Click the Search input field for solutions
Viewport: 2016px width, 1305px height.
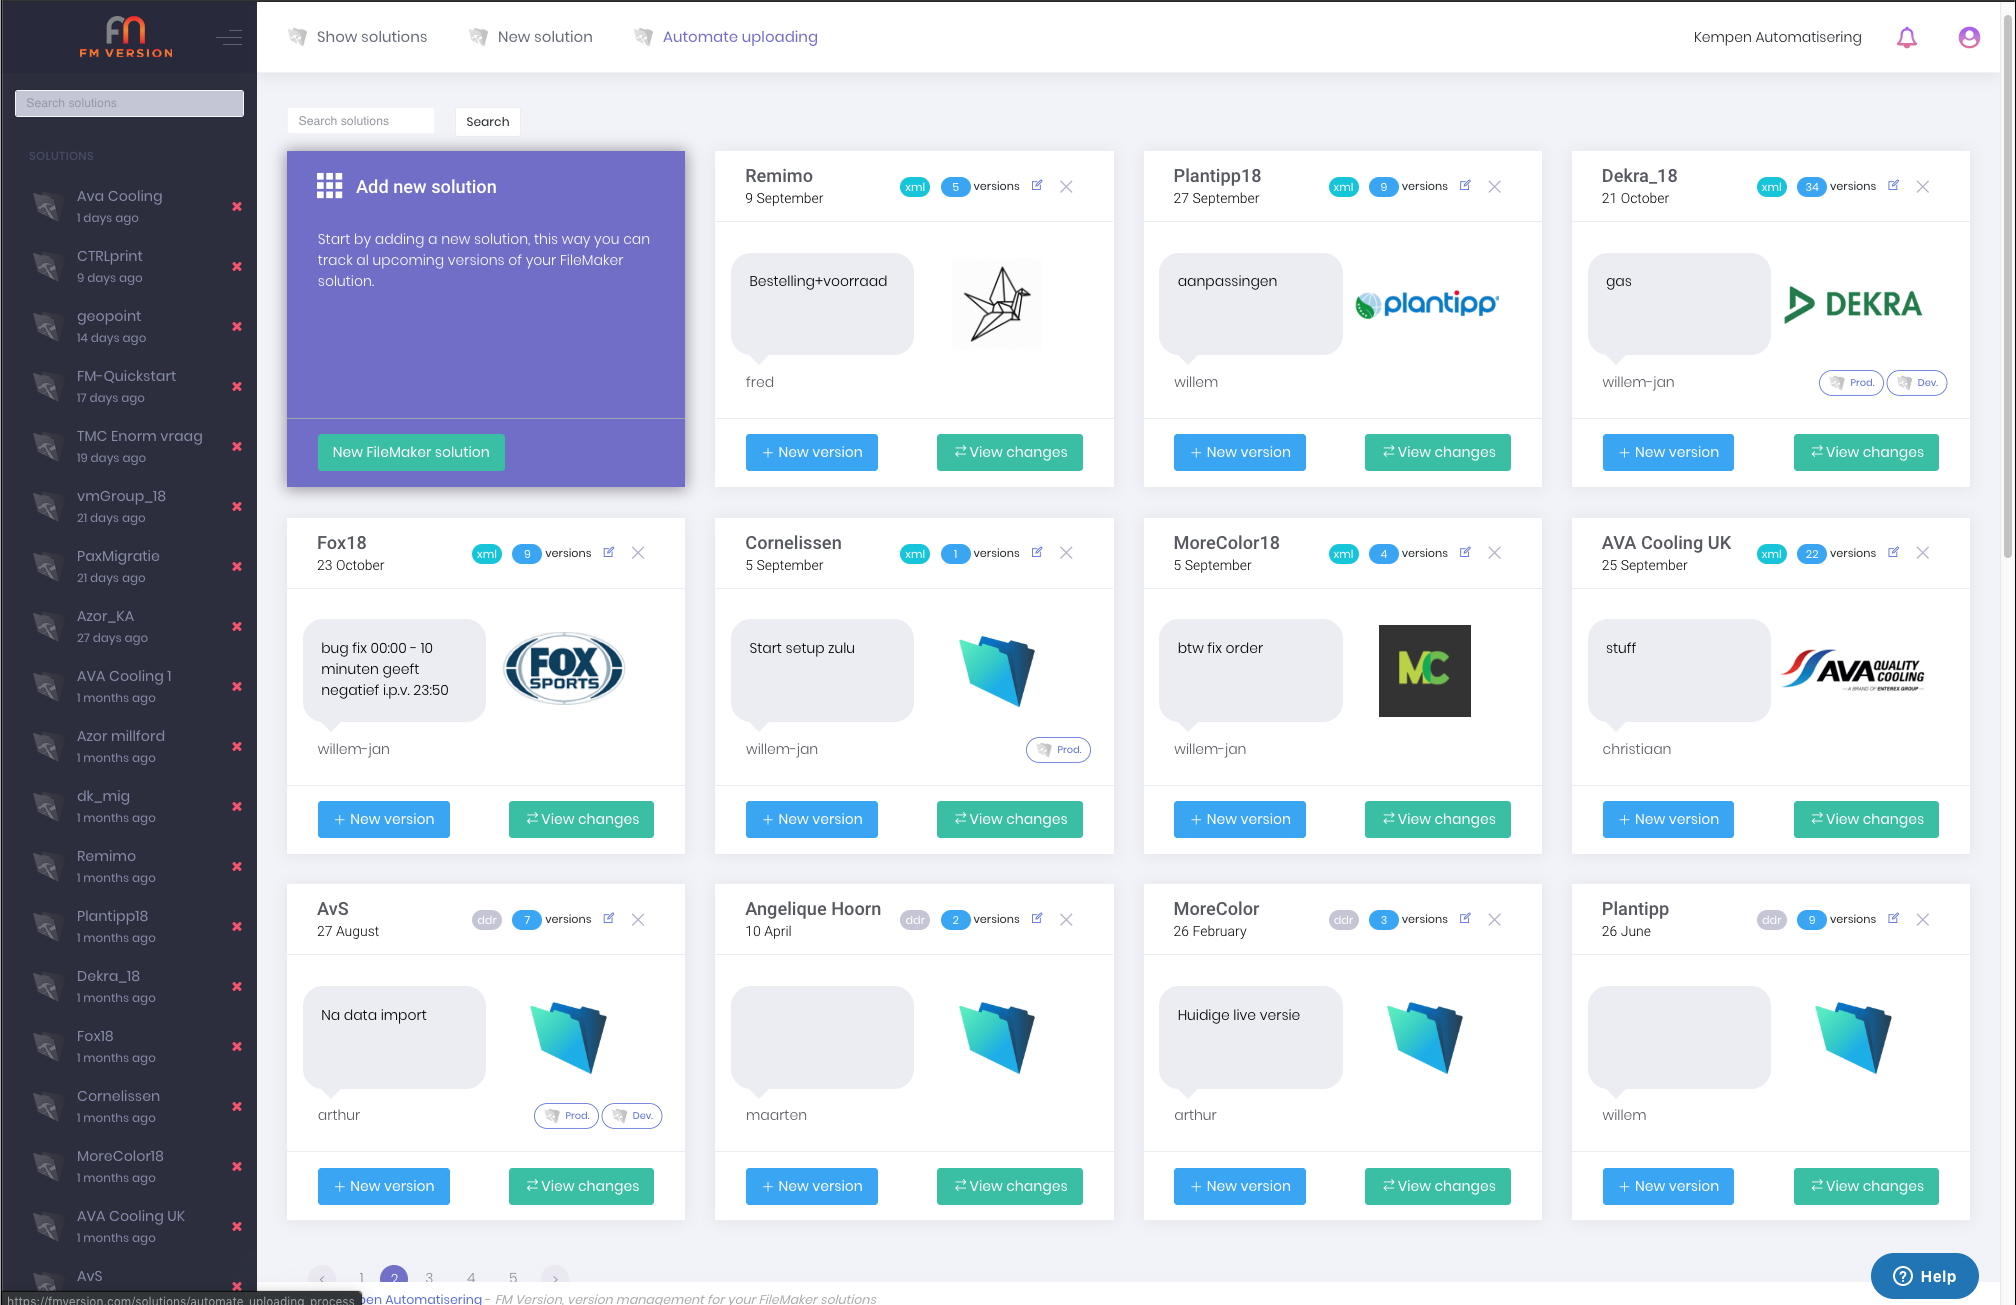[363, 121]
